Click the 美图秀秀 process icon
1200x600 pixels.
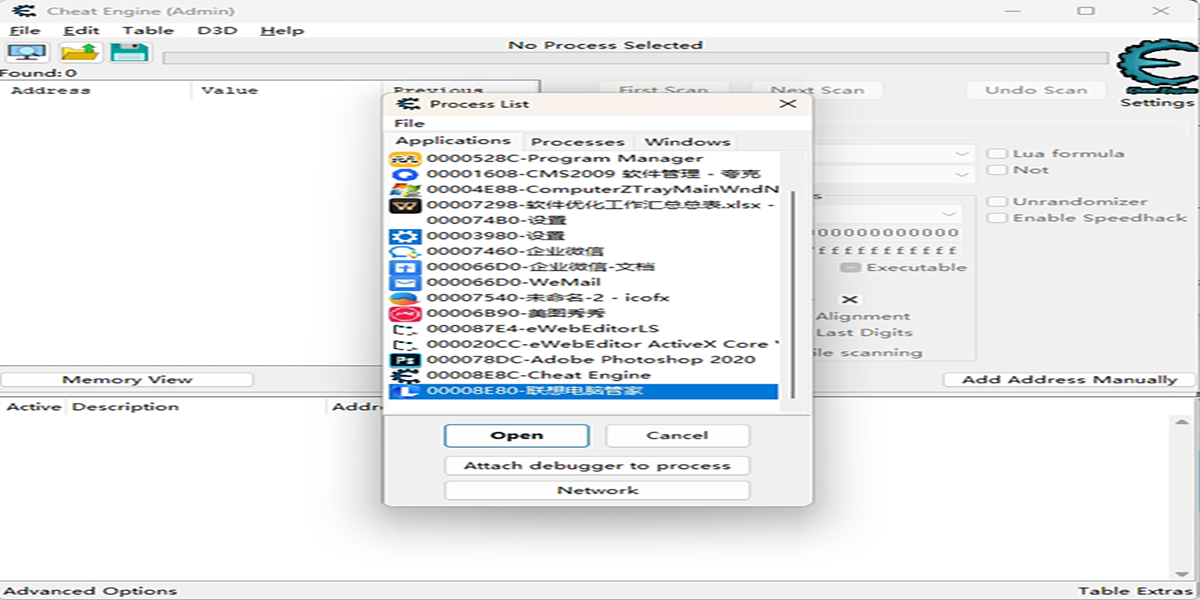(404, 313)
